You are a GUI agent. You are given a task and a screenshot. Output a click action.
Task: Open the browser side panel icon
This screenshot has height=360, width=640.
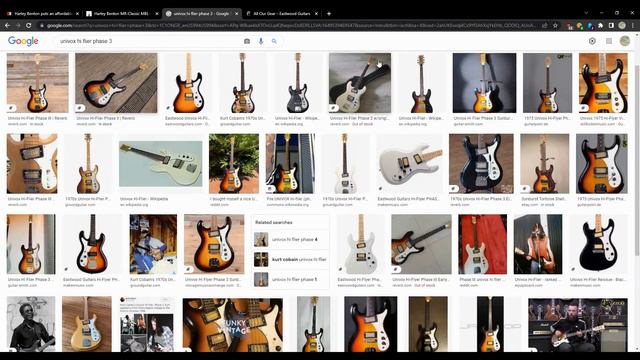tap(611, 25)
